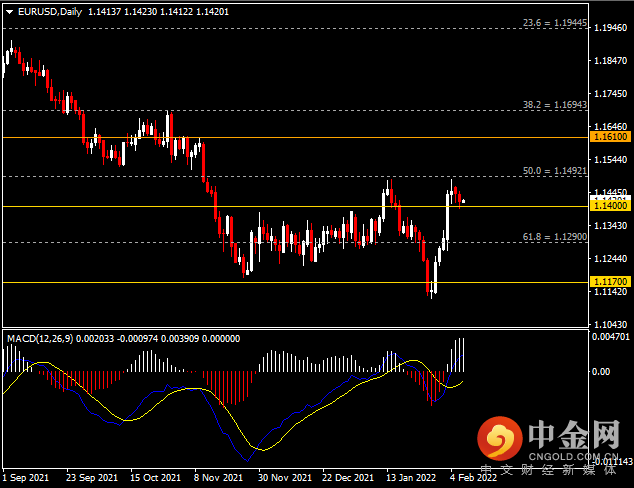This screenshot has height=488, width=634.
Task: Click the 22 Dec 2021 date label
Action: (348, 477)
